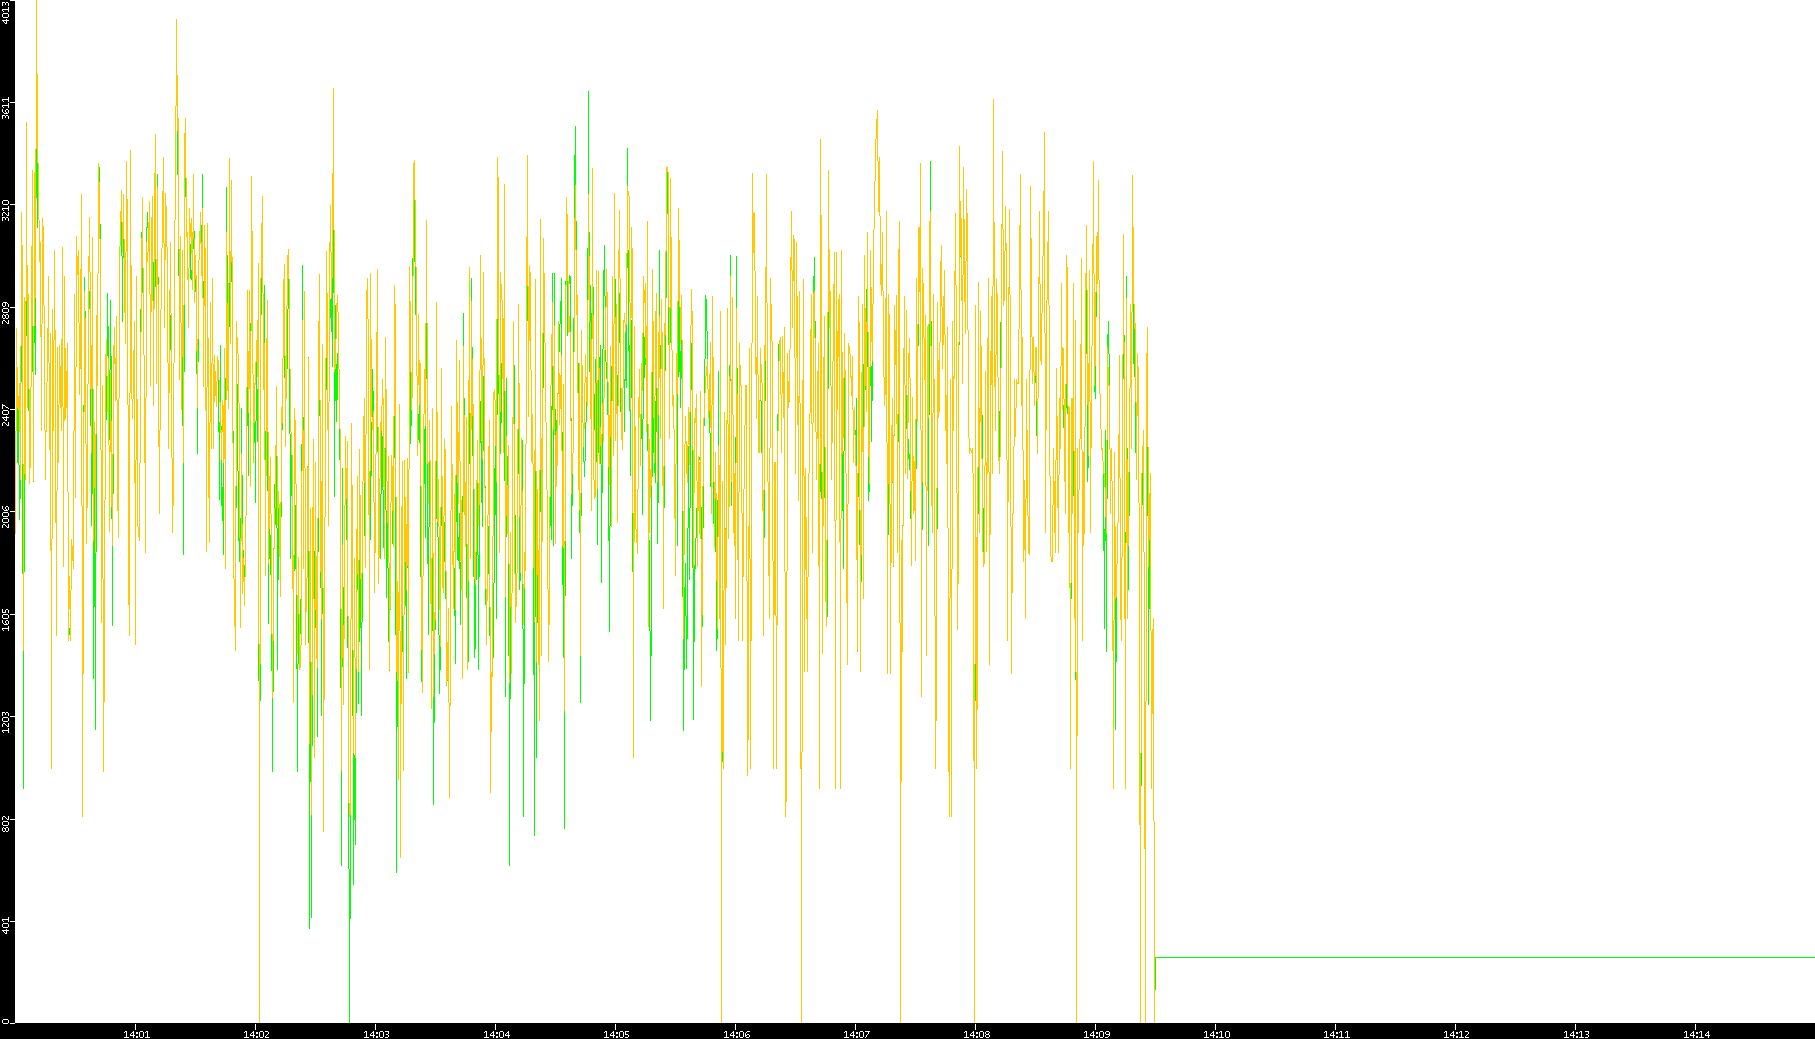Select the 14:05 time axis label
Image resolution: width=1815 pixels, height=1039 pixels.
coord(616,1033)
